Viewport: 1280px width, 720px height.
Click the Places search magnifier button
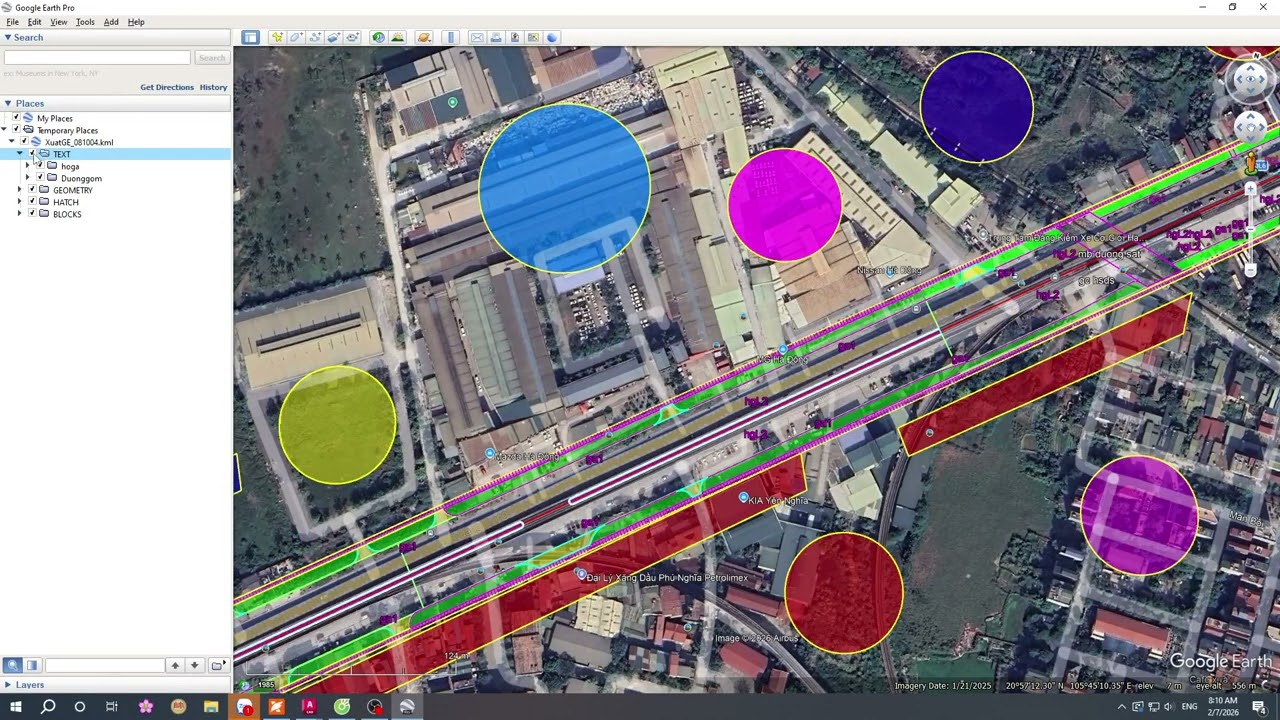point(12,665)
